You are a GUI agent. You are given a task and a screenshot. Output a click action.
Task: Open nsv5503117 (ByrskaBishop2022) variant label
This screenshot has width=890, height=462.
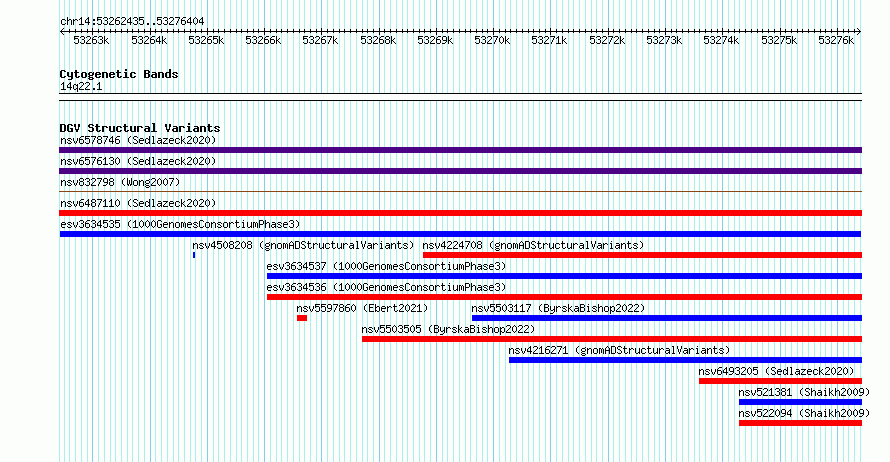pos(558,308)
